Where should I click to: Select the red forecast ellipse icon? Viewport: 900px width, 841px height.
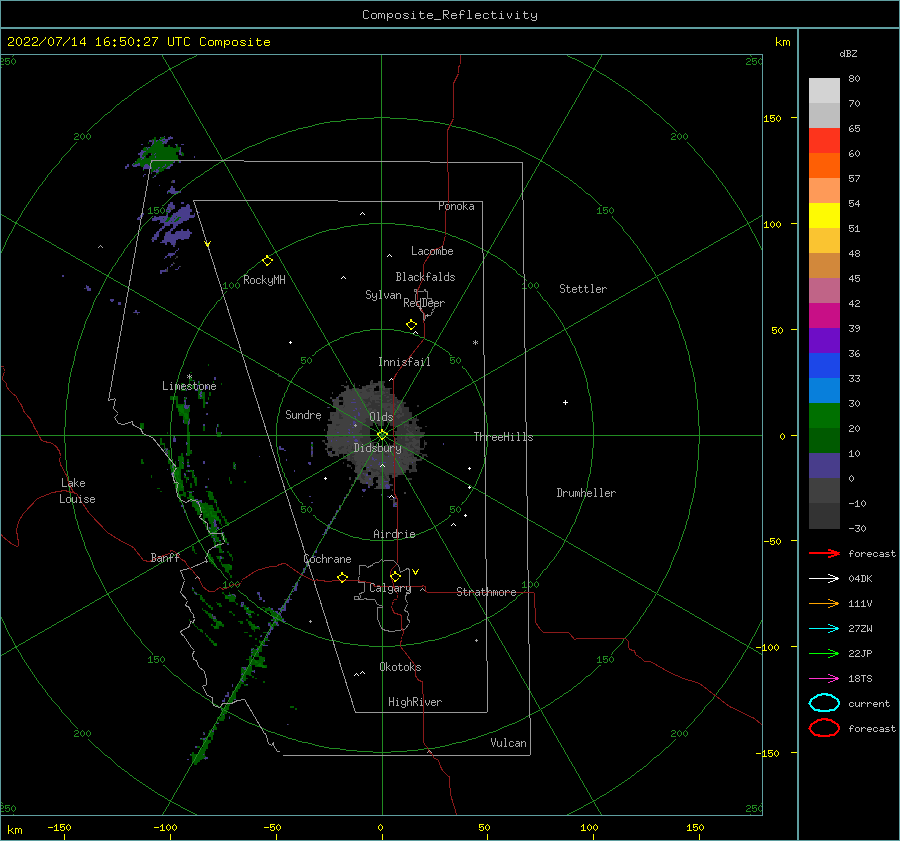824,728
